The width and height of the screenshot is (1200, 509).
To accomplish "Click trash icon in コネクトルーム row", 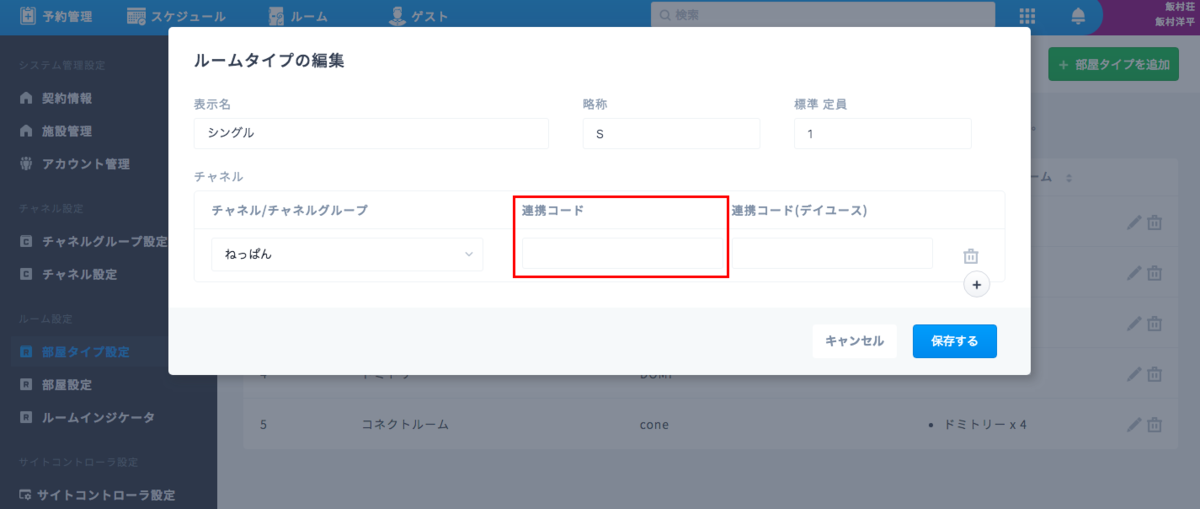I will tap(1154, 424).
